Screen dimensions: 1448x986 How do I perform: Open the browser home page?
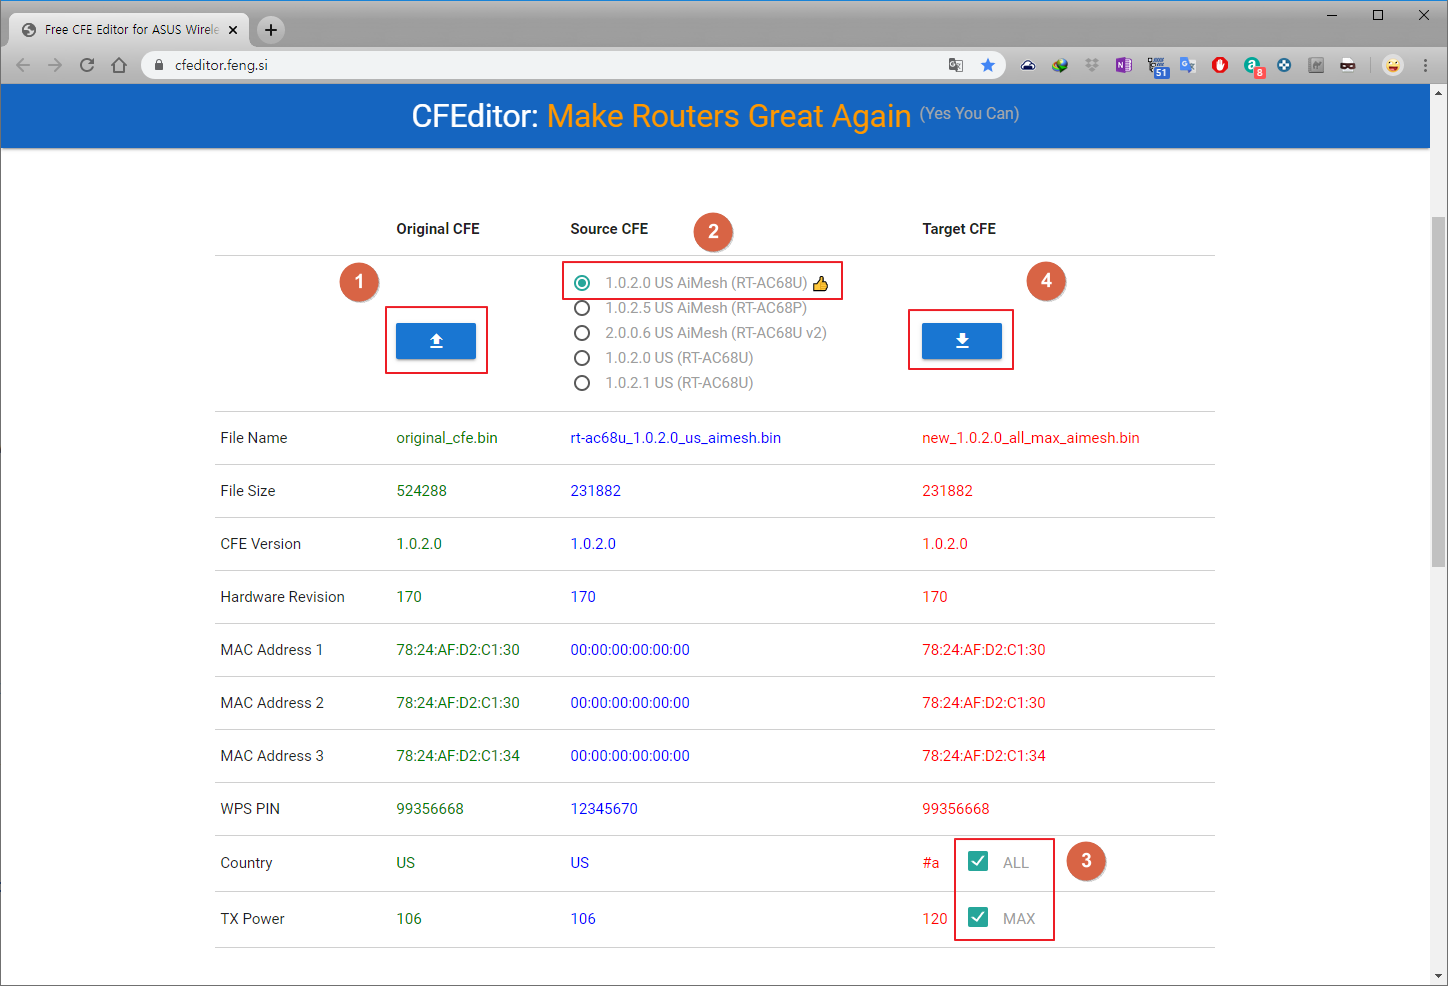click(x=119, y=65)
